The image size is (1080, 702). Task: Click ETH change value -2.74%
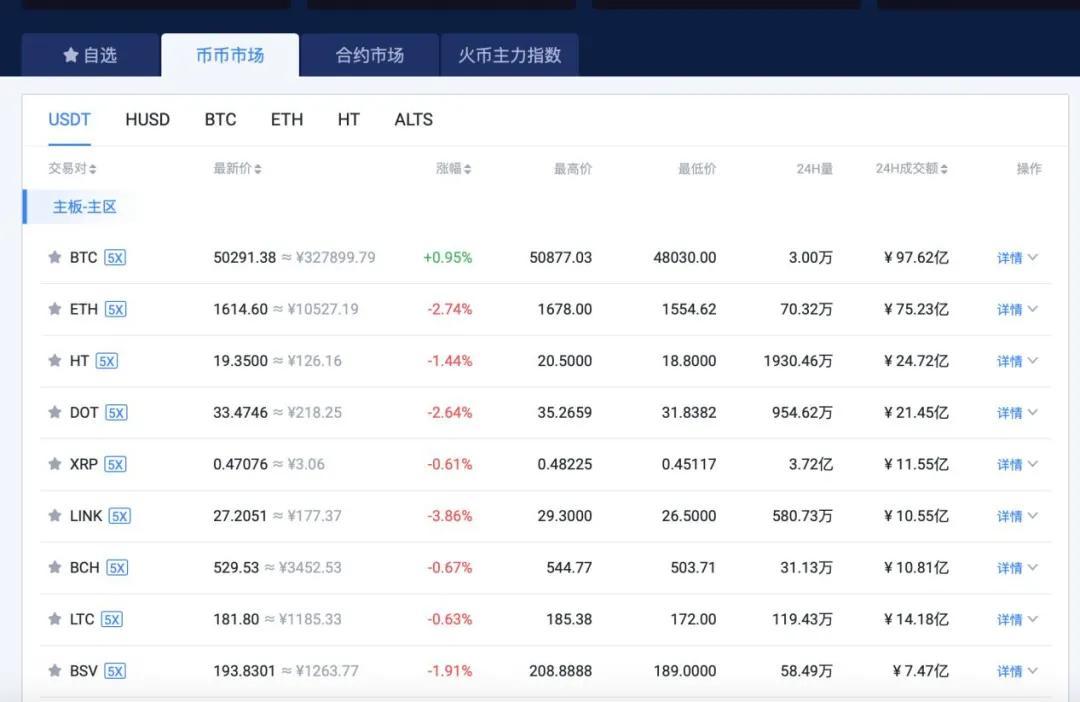(x=450, y=309)
